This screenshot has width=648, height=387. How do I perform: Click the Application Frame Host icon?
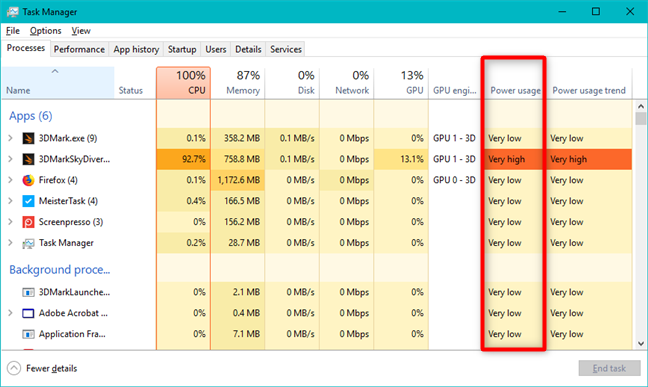tap(28, 334)
